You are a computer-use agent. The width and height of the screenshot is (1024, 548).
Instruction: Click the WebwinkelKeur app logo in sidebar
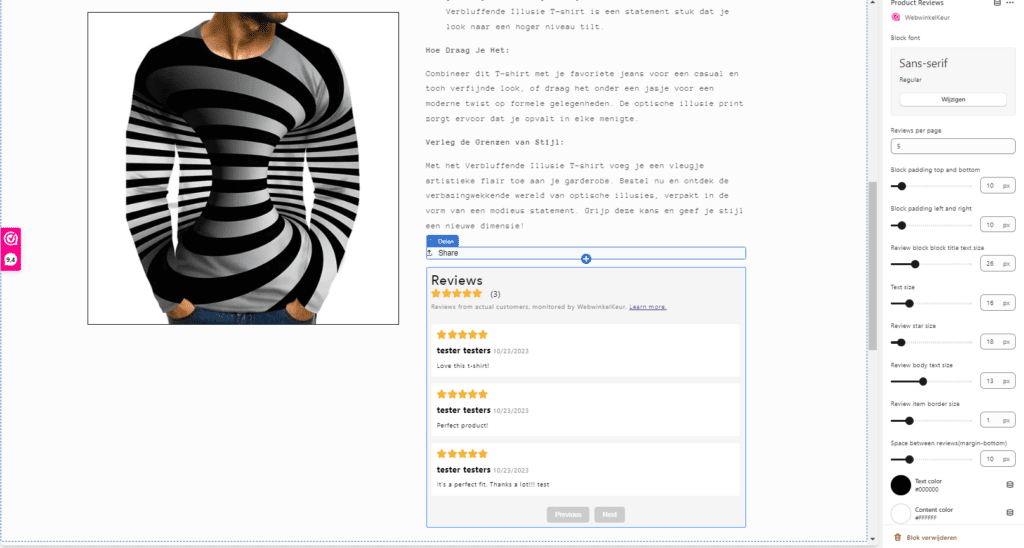[895, 18]
